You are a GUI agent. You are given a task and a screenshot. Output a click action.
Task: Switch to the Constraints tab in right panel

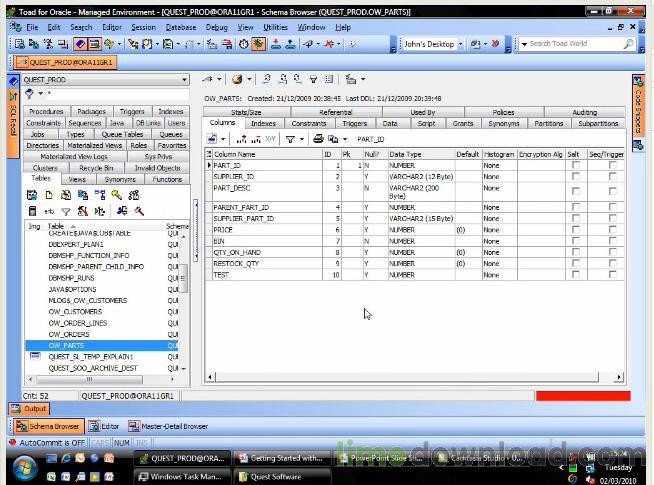(x=309, y=124)
